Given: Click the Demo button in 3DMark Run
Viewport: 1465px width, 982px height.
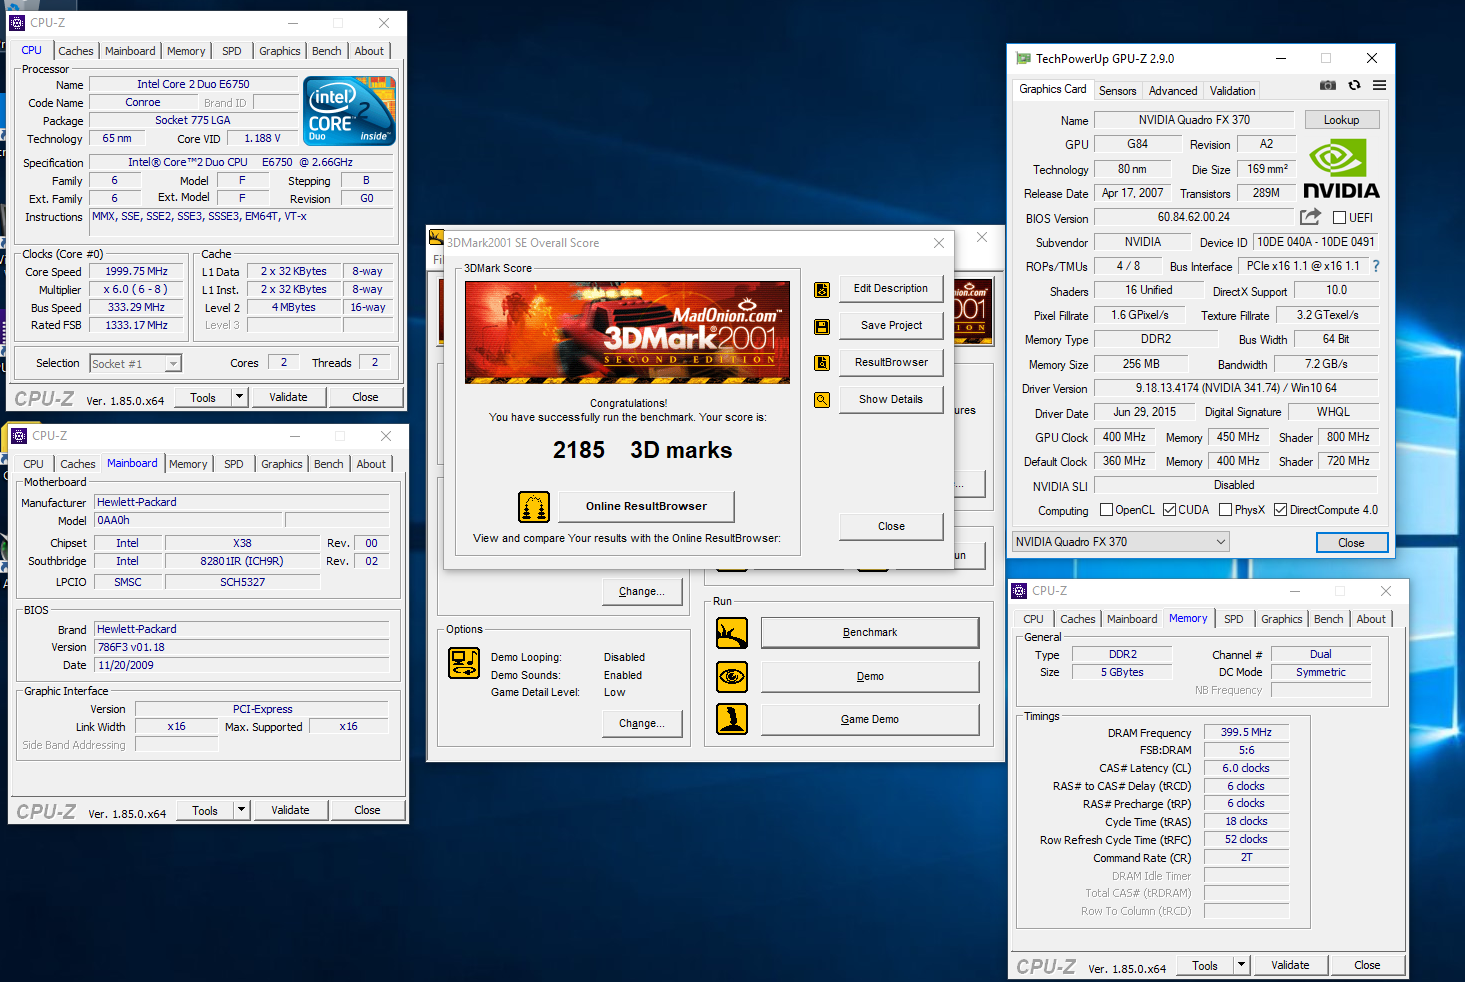Looking at the screenshot, I should (870, 676).
